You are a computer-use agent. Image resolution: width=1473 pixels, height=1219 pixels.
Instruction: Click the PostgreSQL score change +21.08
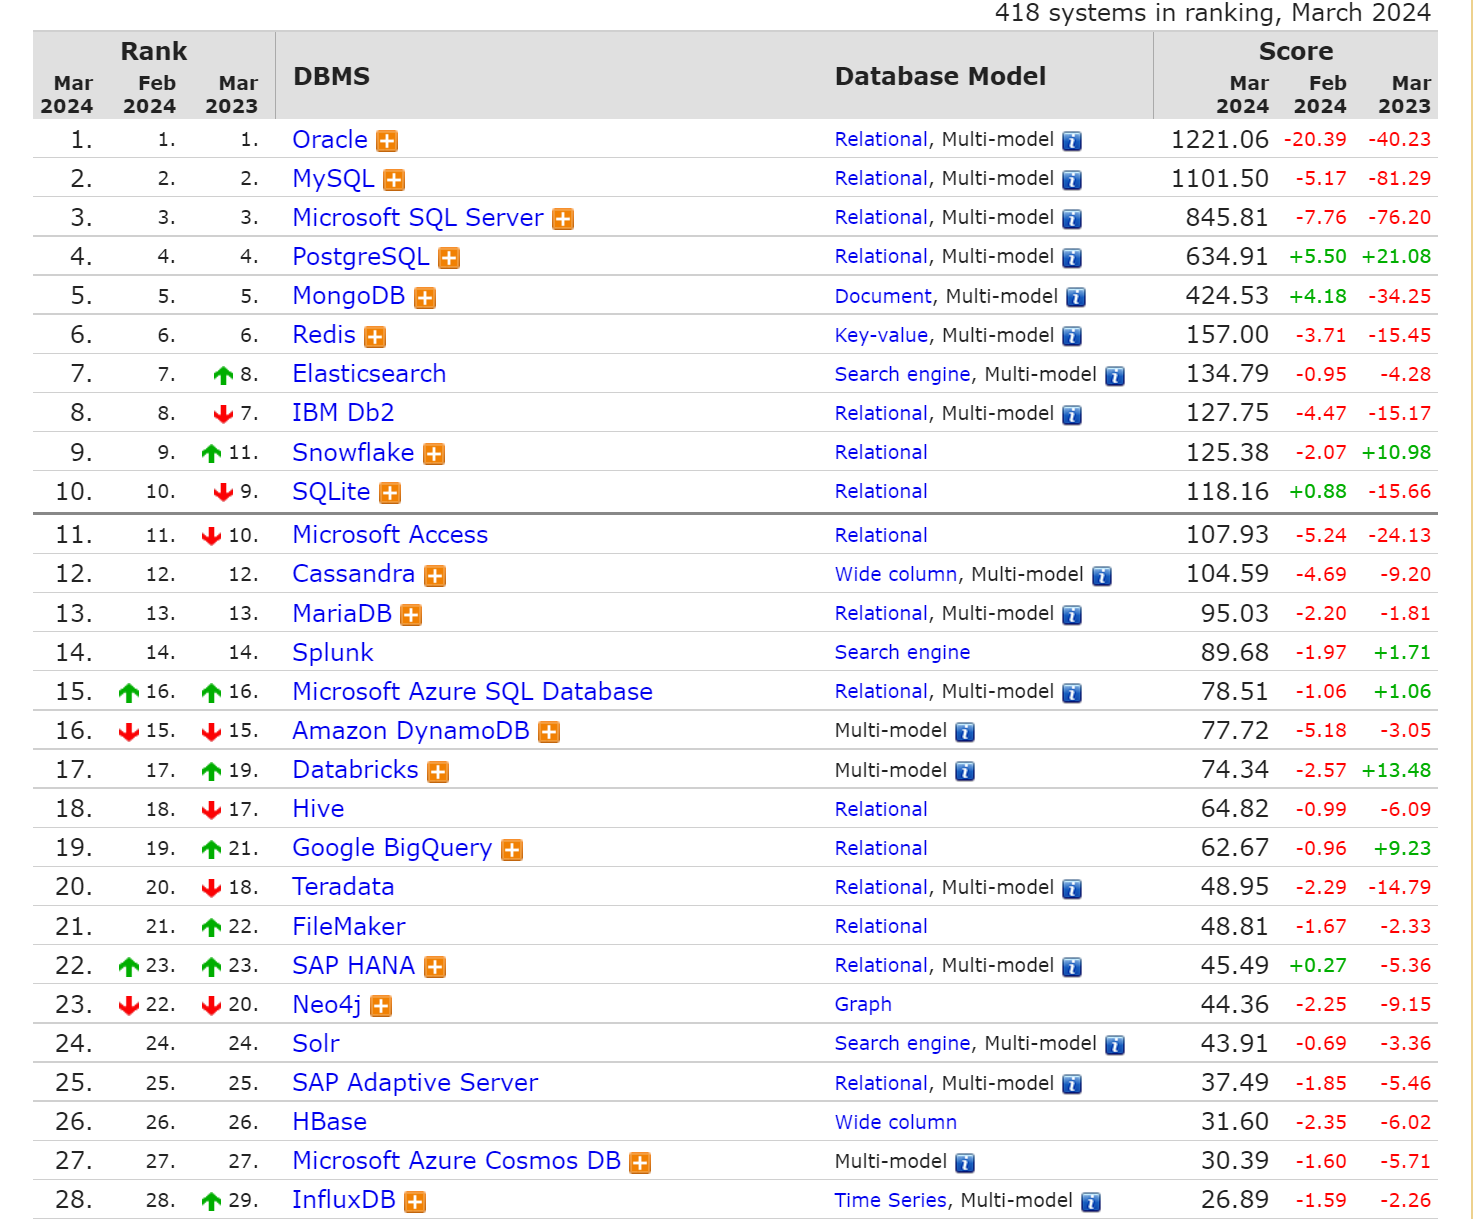[1396, 257]
